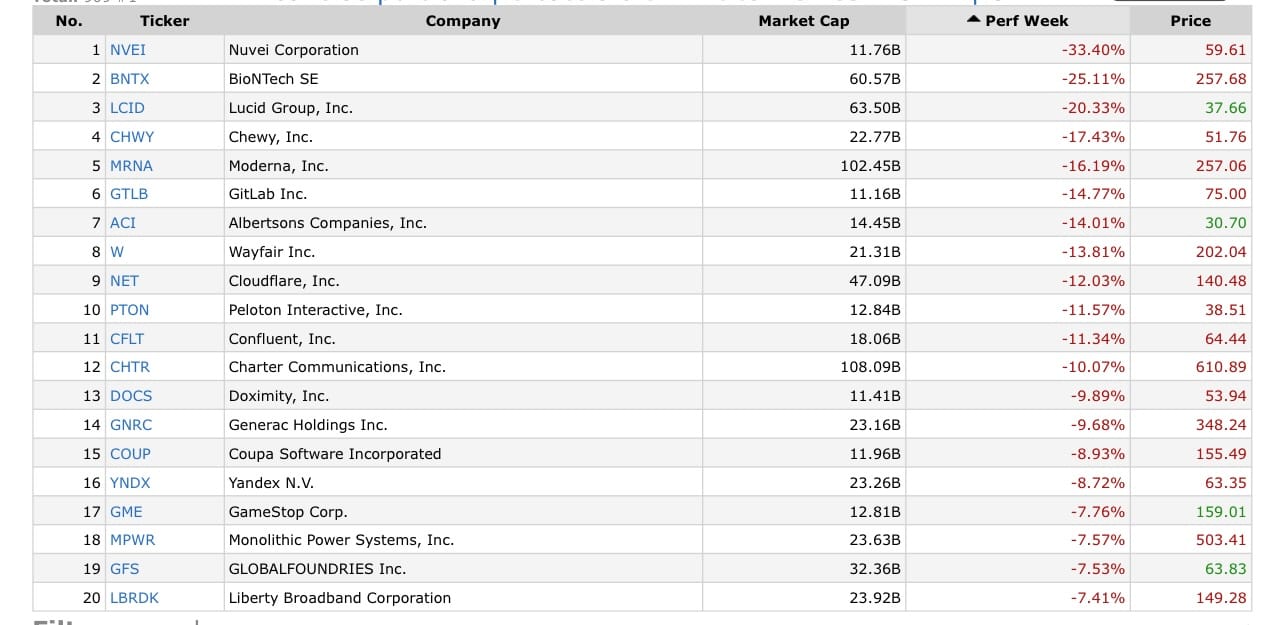The image size is (1284, 625).
Task: Select the 32.36B market cap value
Action: tap(875, 569)
